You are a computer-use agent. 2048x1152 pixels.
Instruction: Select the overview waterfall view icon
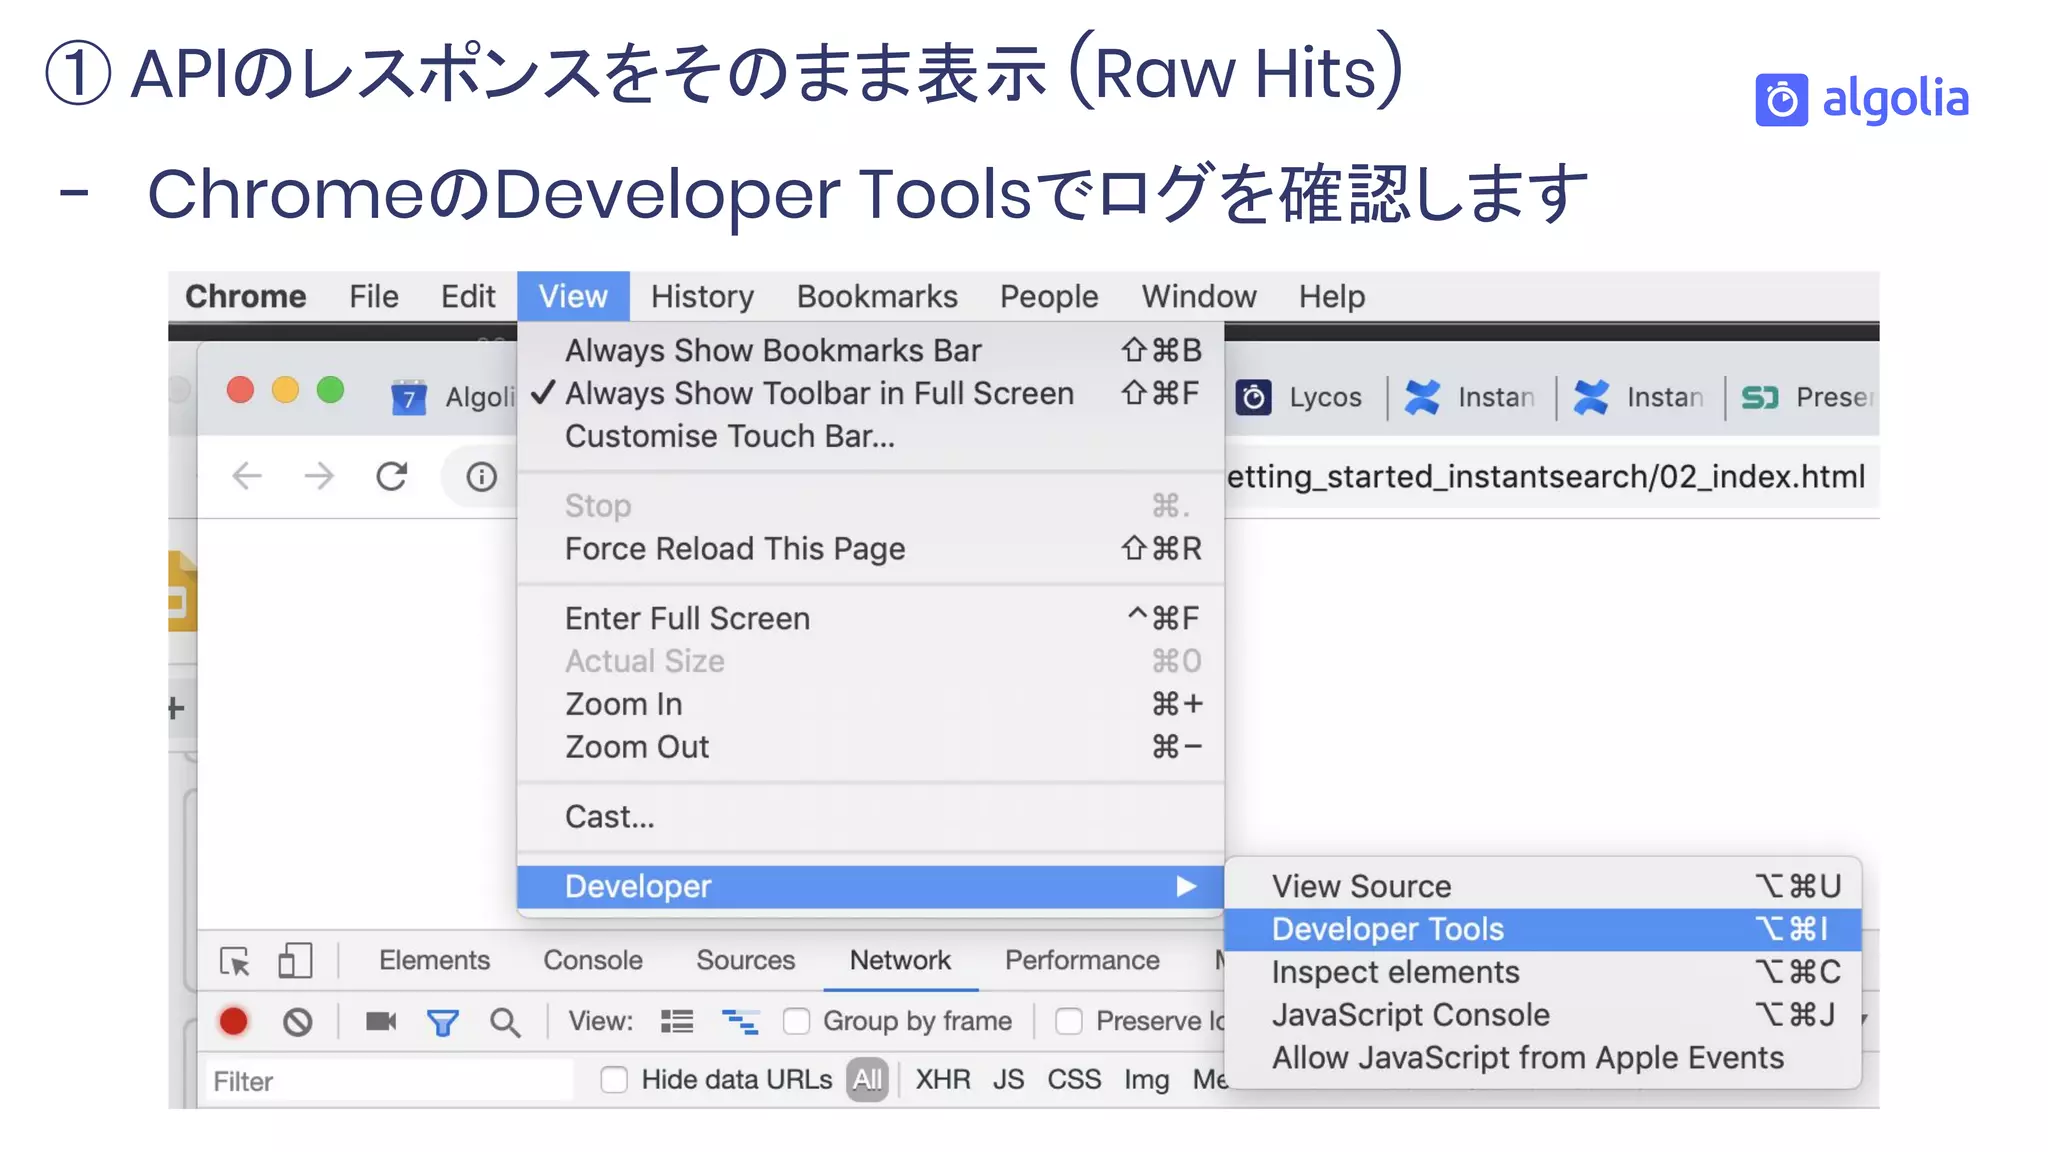click(x=740, y=1022)
